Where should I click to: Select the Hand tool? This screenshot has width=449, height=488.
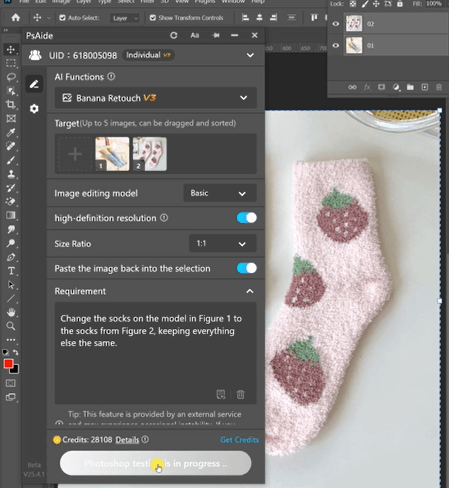pyautogui.click(x=11, y=312)
